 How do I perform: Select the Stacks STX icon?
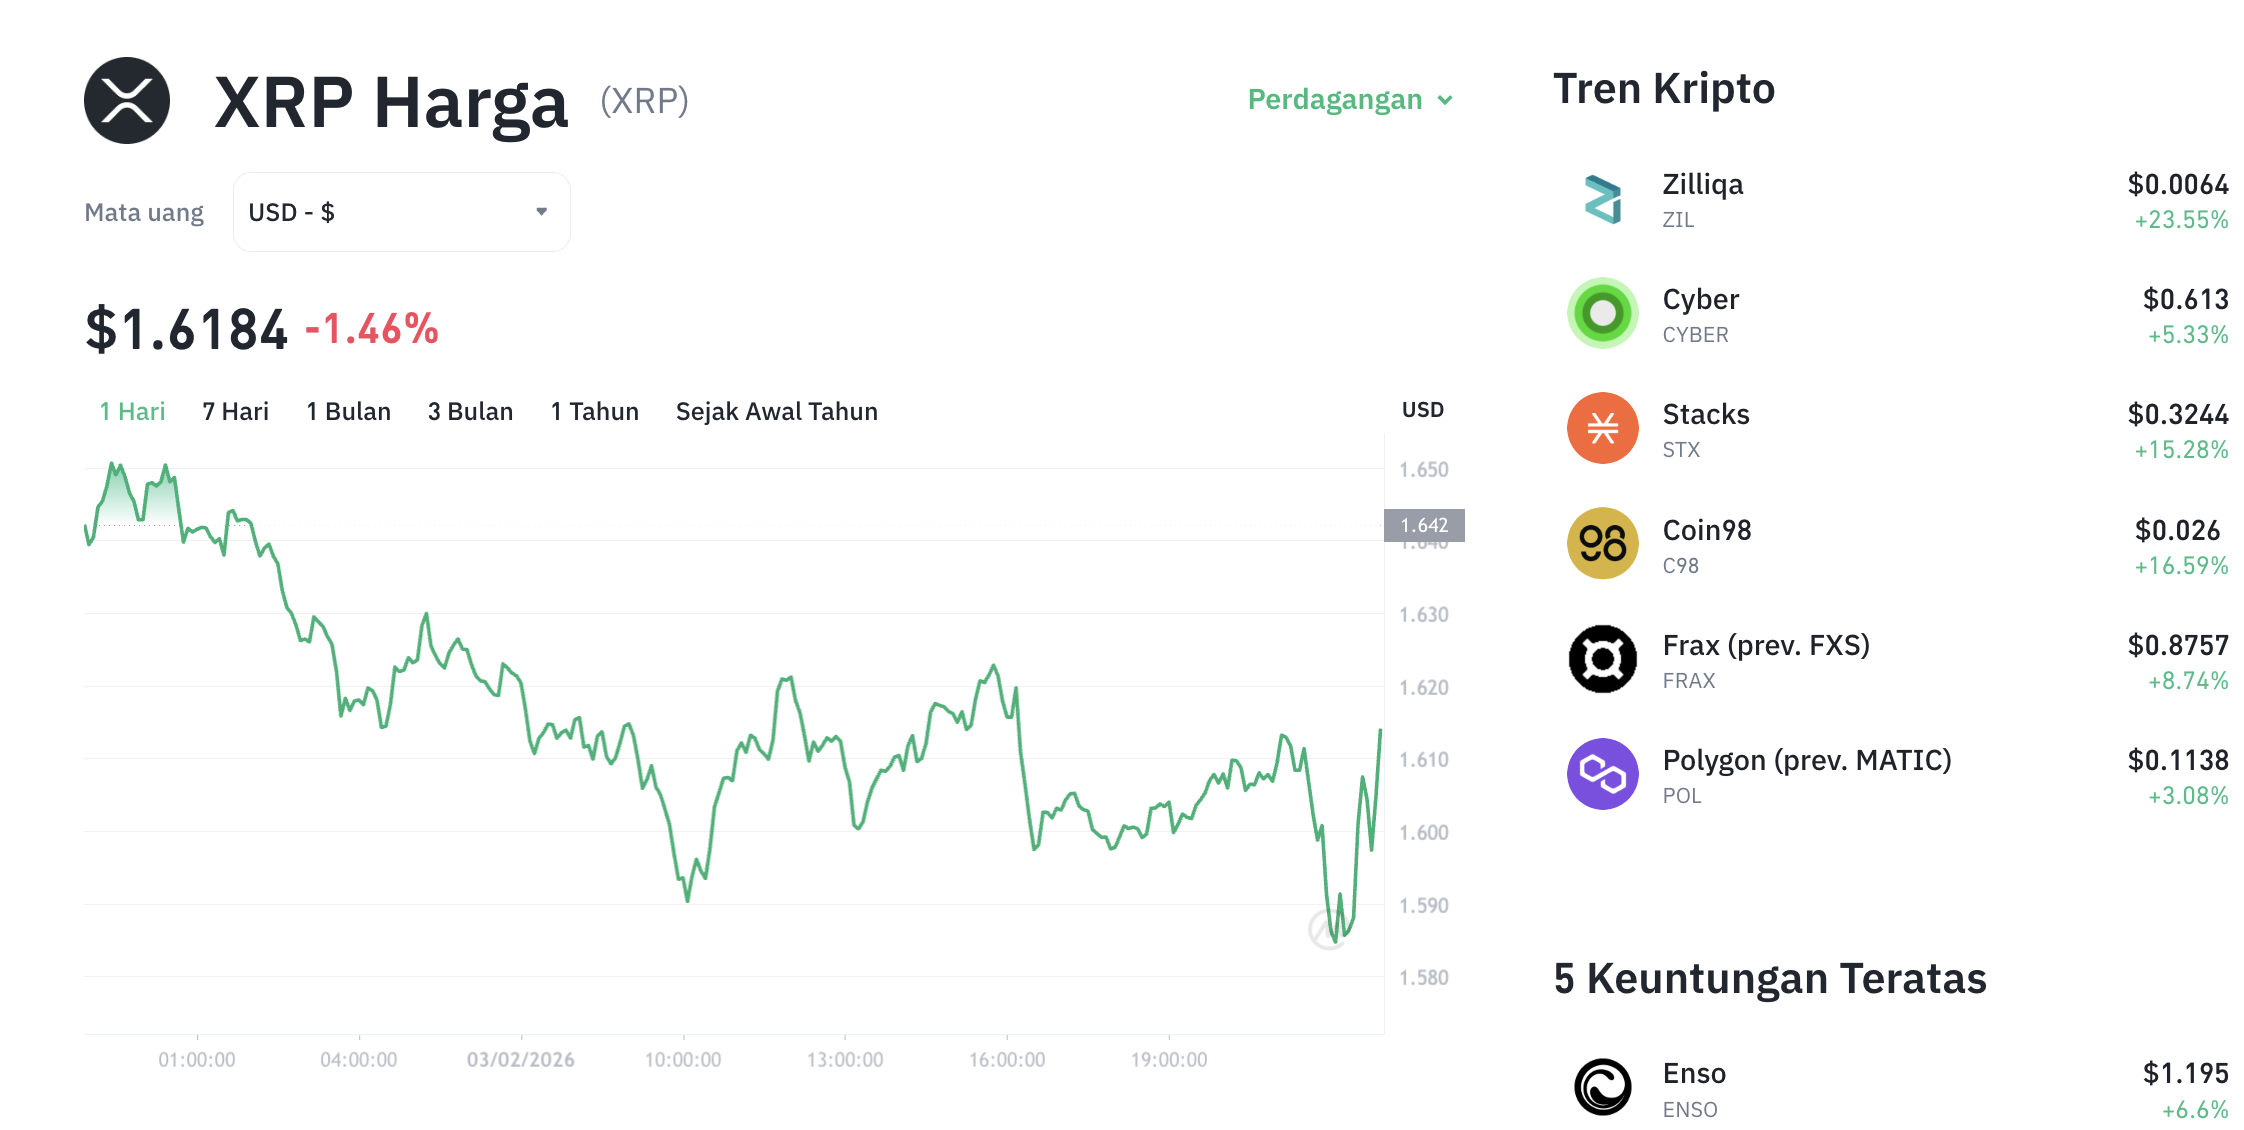pos(1602,428)
